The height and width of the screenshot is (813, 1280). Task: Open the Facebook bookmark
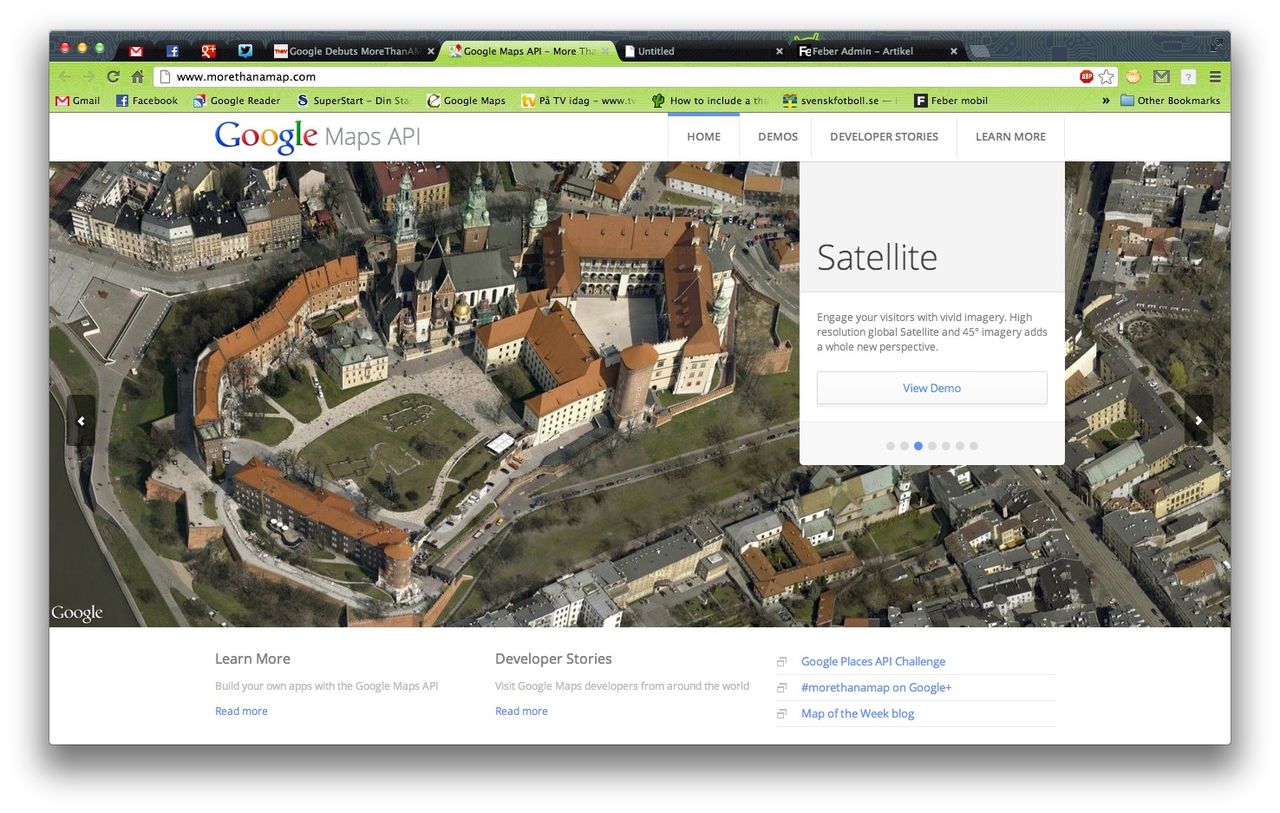(x=147, y=100)
